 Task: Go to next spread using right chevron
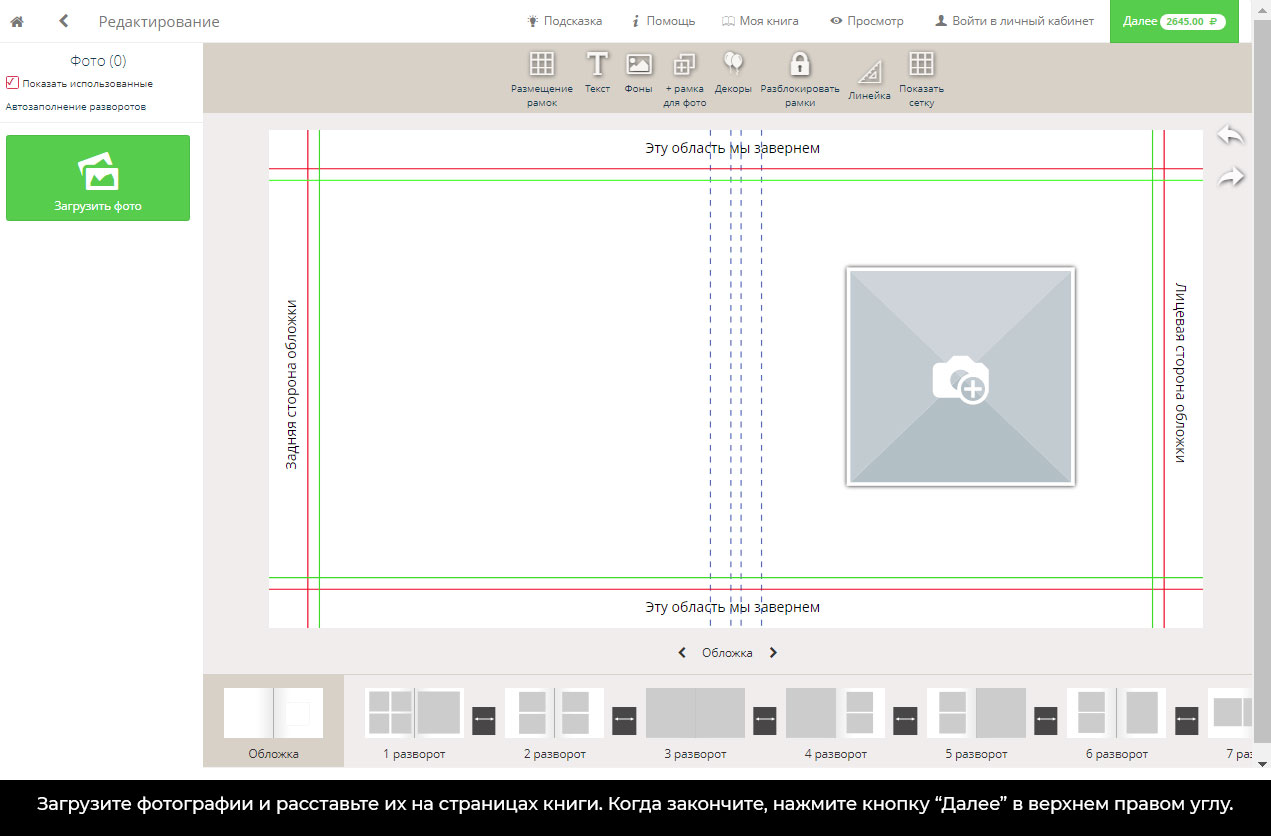pyautogui.click(x=773, y=653)
